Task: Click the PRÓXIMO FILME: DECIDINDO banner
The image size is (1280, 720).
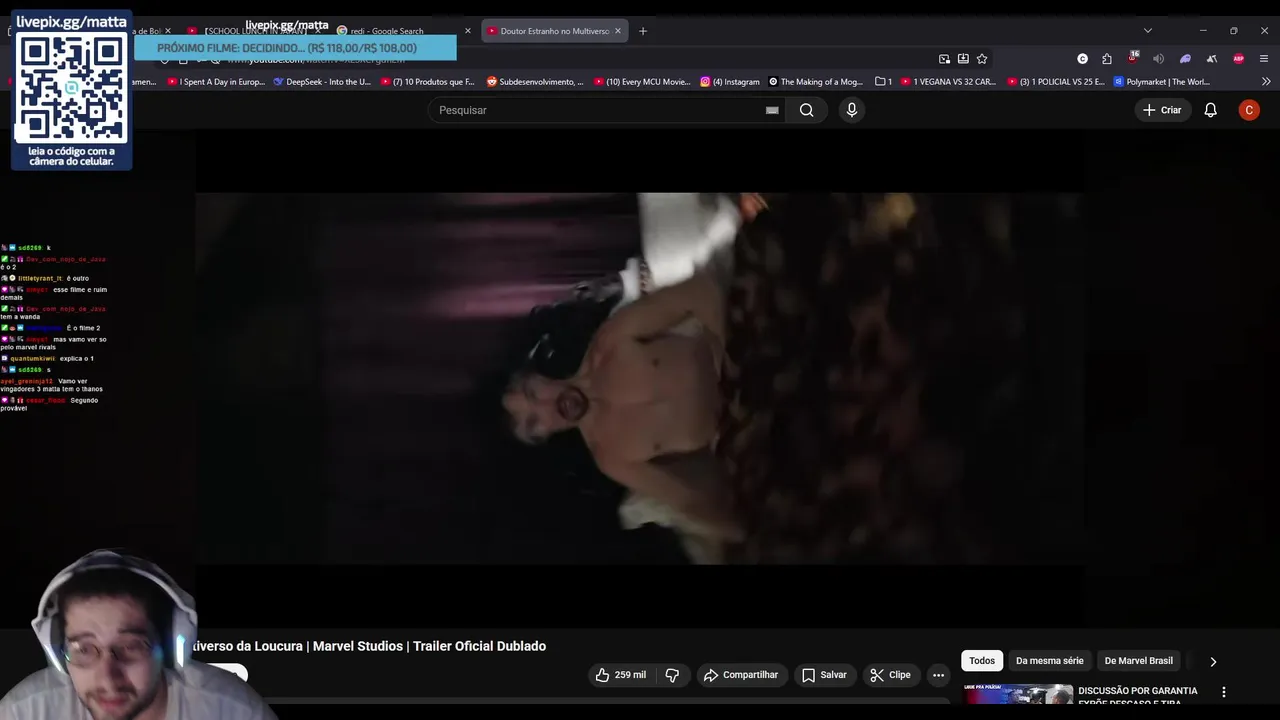Action: [295, 48]
